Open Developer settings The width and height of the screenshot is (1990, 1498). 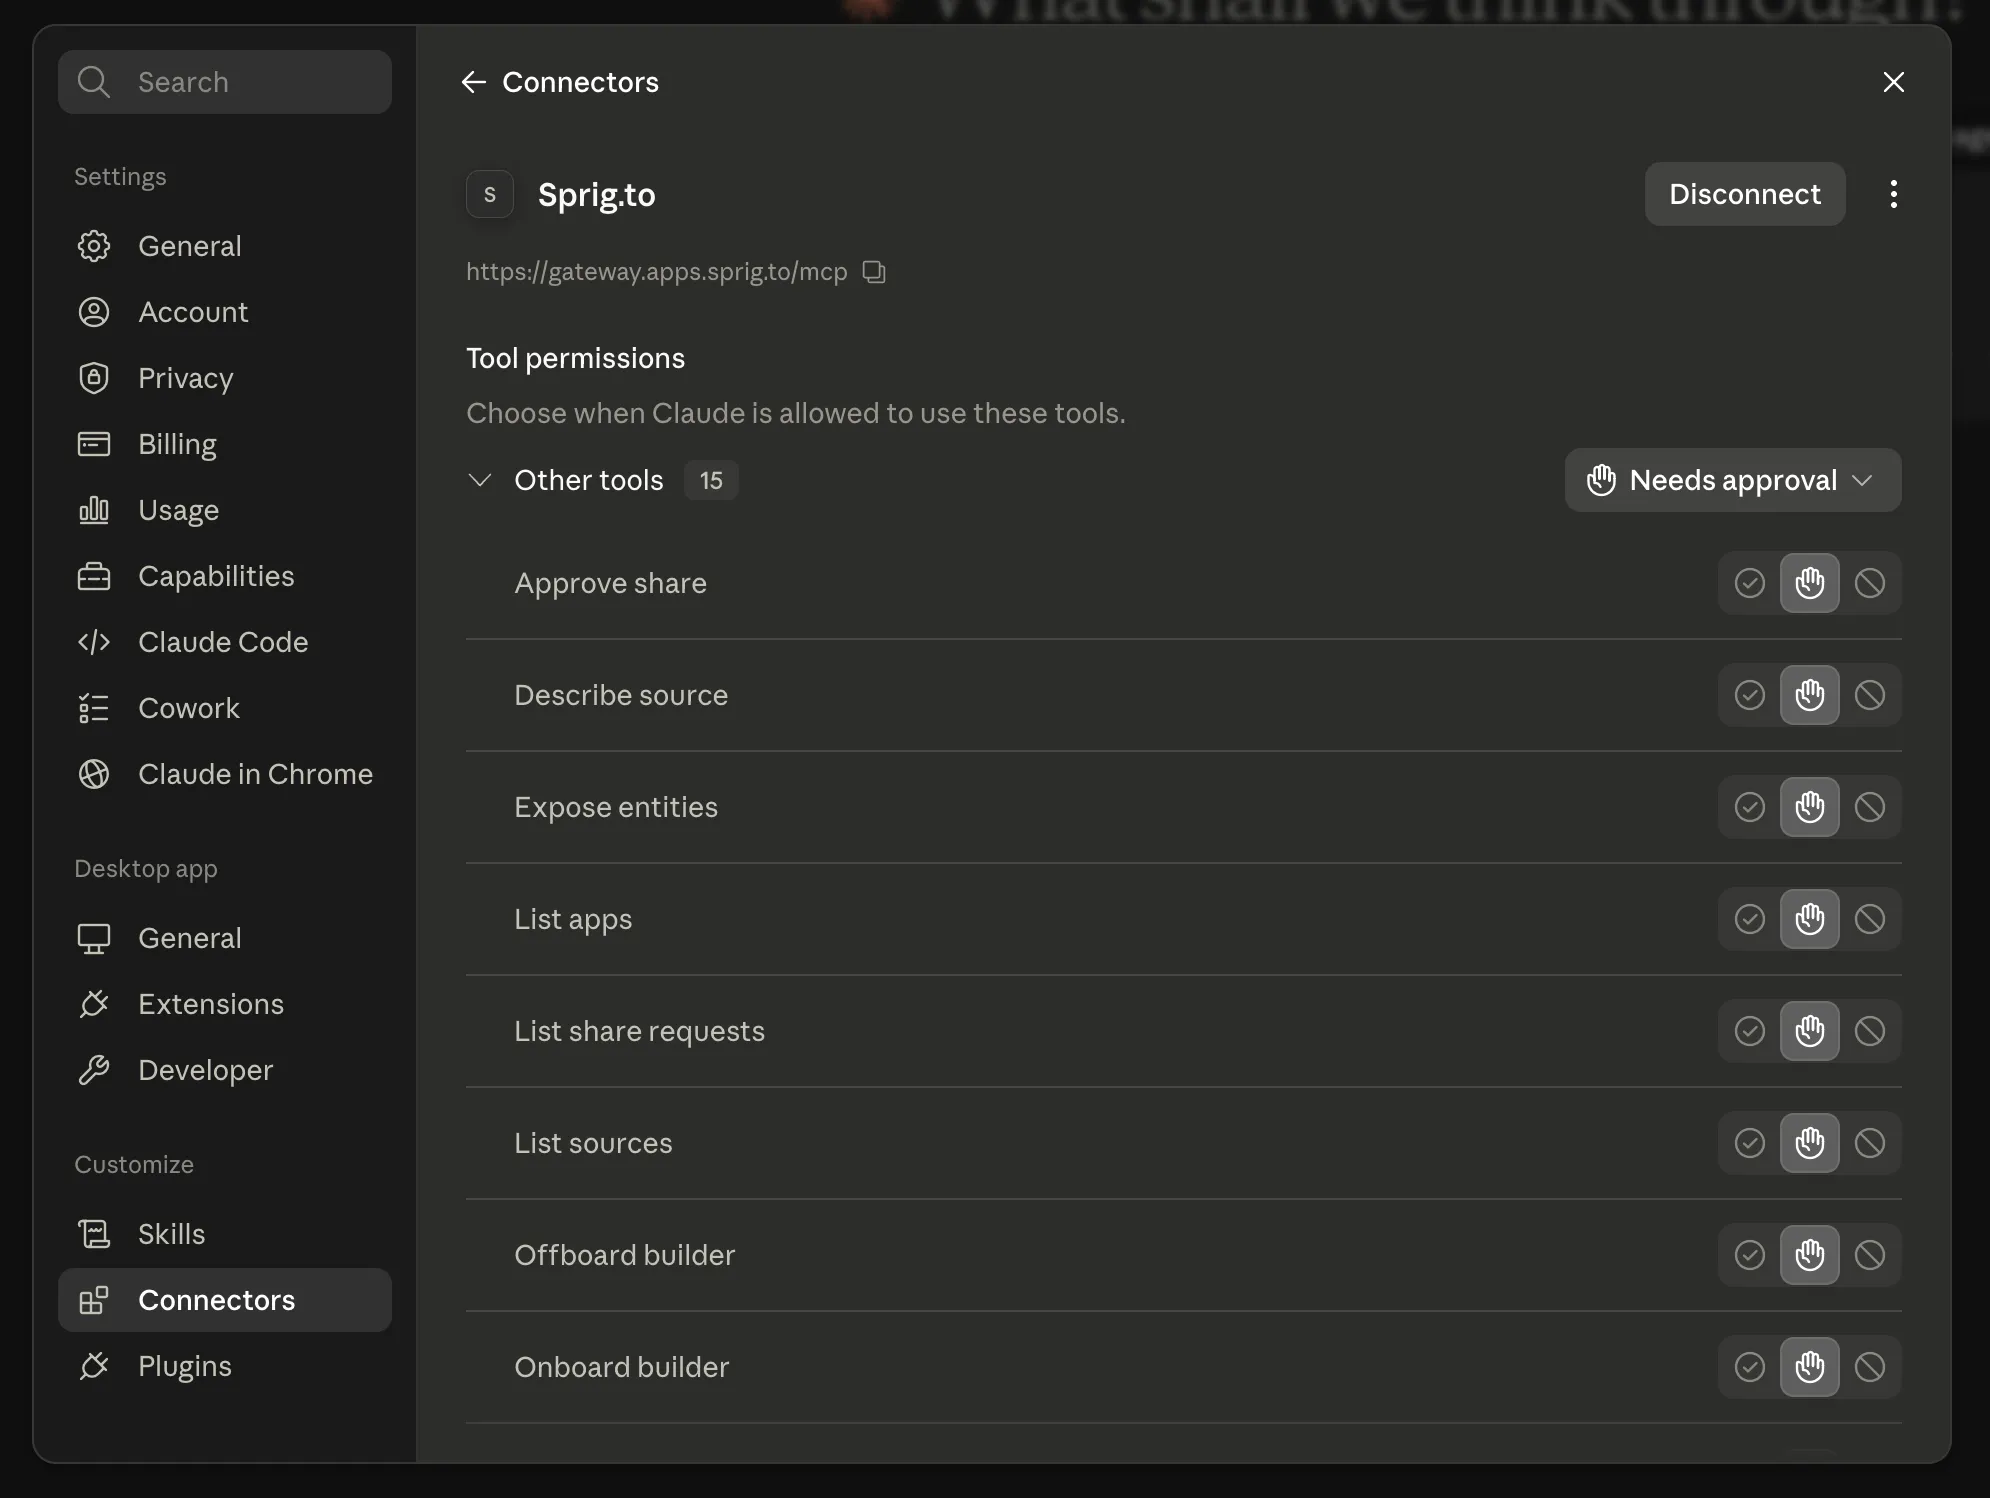click(x=225, y=1070)
